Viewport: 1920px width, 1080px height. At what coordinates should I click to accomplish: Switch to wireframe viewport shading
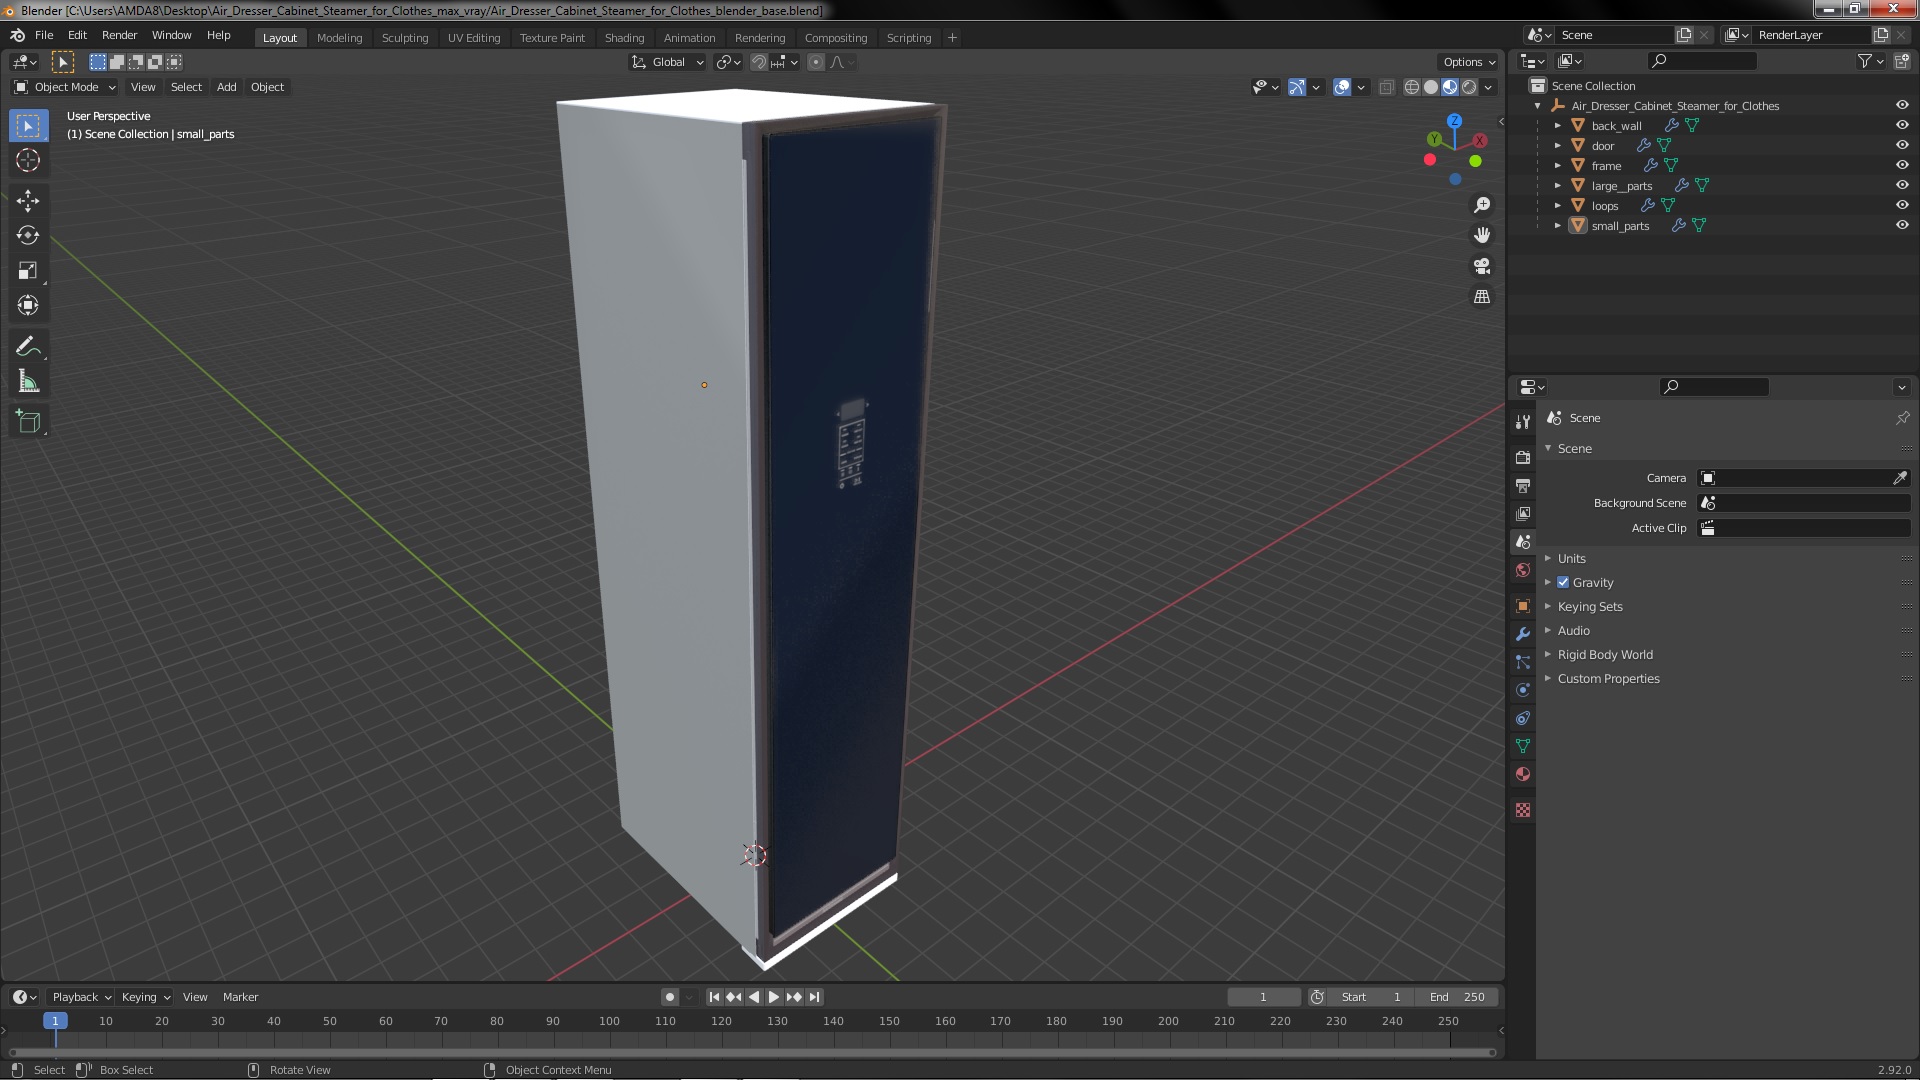(x=1412, y=87)
